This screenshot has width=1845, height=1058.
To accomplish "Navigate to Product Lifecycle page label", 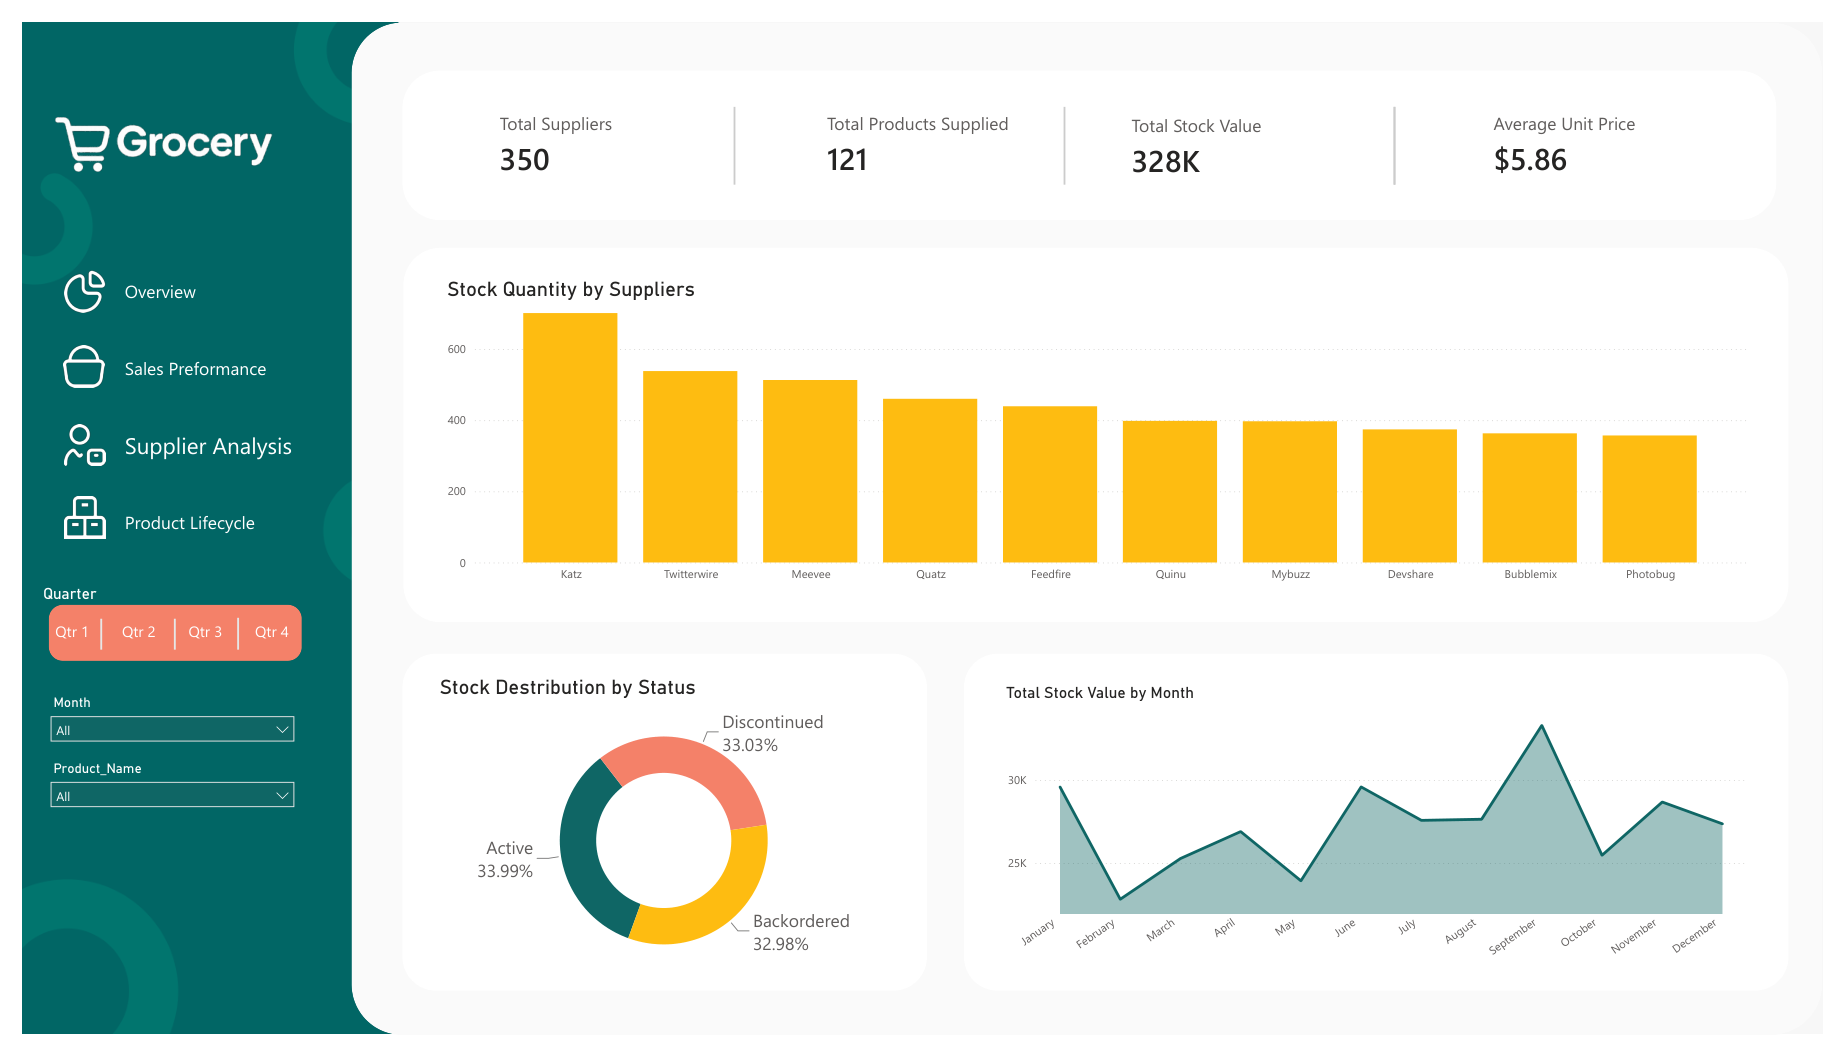I will click(189, 523).
